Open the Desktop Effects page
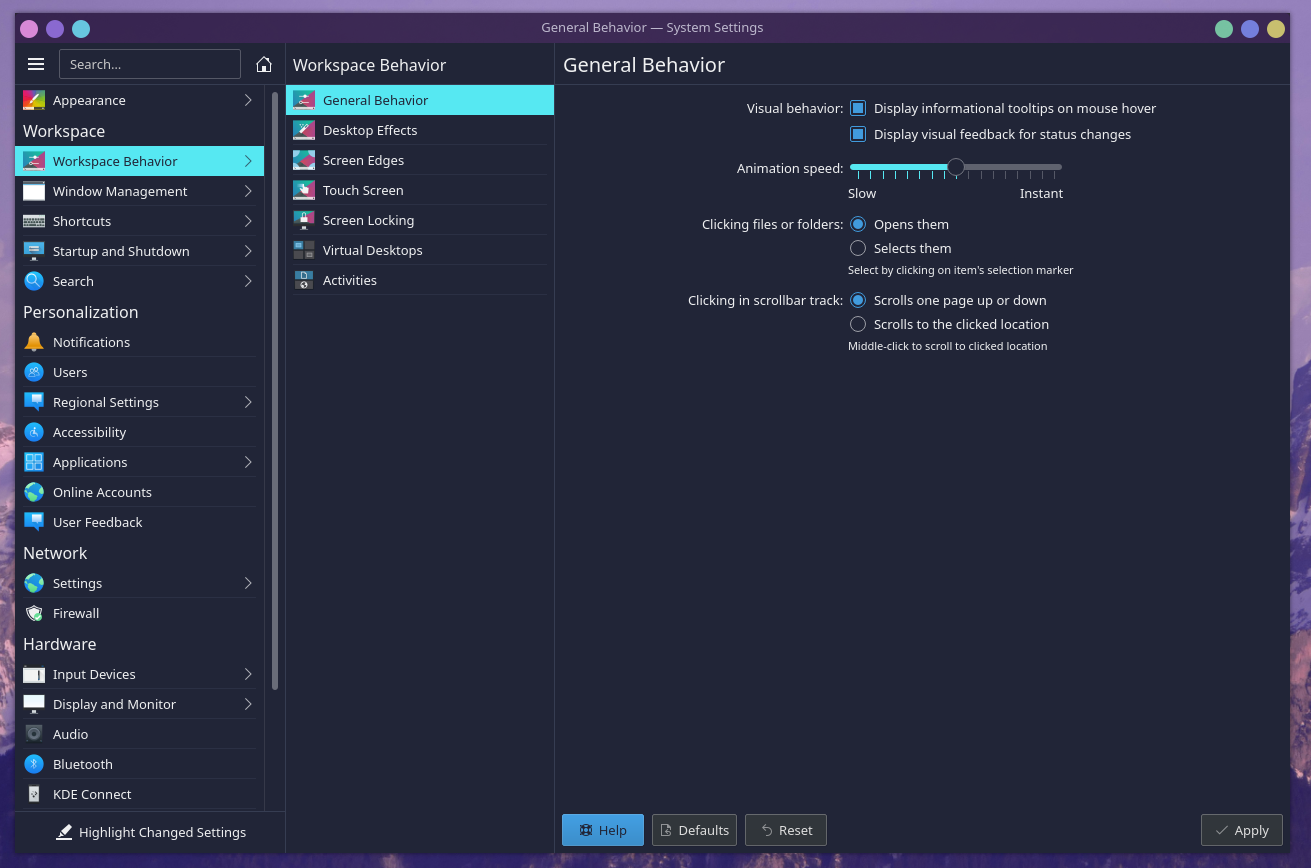The width and height of the screenshot is (1311, 868). tap(420, 130)
